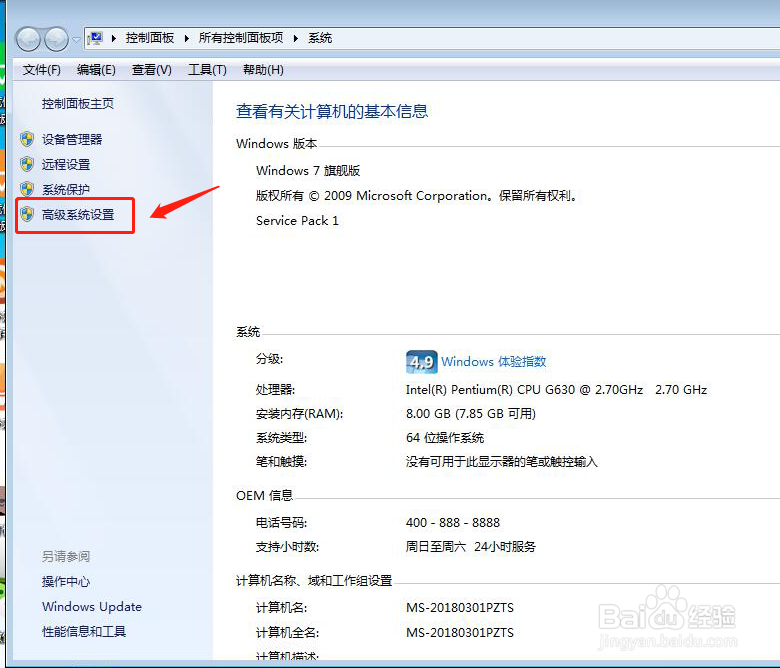
Task: Expand the arrow after 所有控制面板项 breadcrumb
Action: [x=295, y=38]
